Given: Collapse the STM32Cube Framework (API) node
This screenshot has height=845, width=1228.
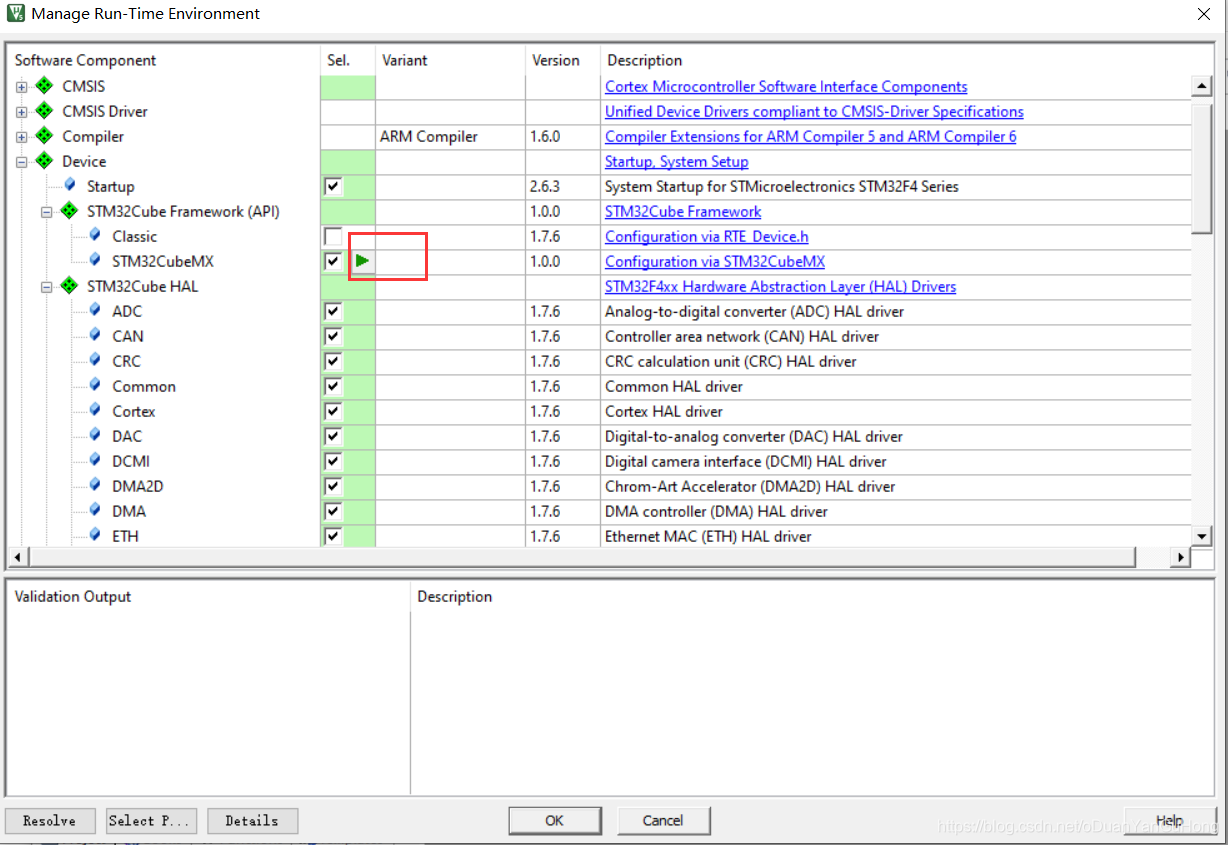Looking at the screenshot, I should pos(46,212).
